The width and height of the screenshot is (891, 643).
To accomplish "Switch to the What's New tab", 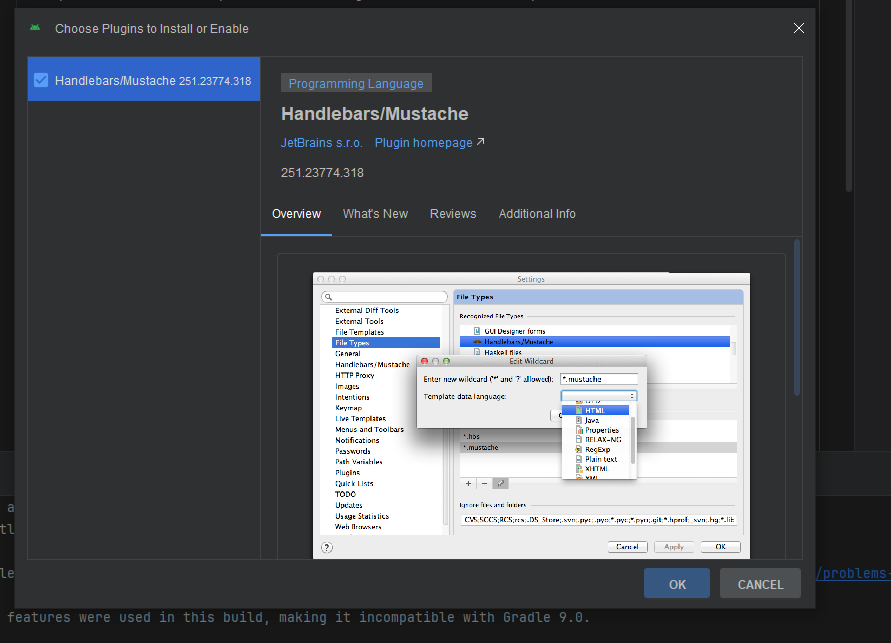I will (x=375, y=214).
